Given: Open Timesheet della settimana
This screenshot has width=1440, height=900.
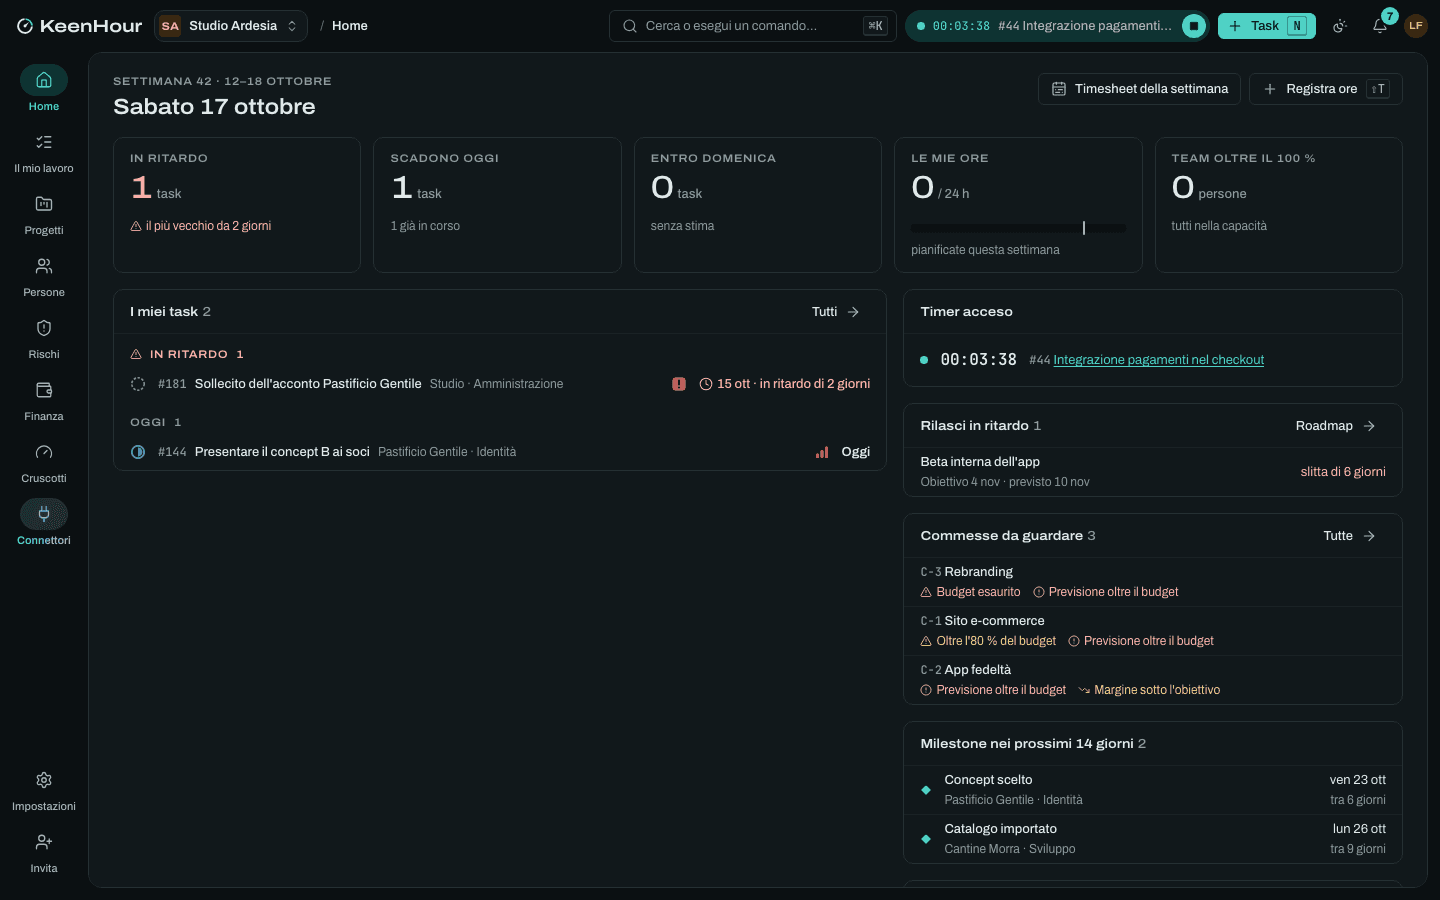Looking at the screenshot, I should [x=1140, y=89].
